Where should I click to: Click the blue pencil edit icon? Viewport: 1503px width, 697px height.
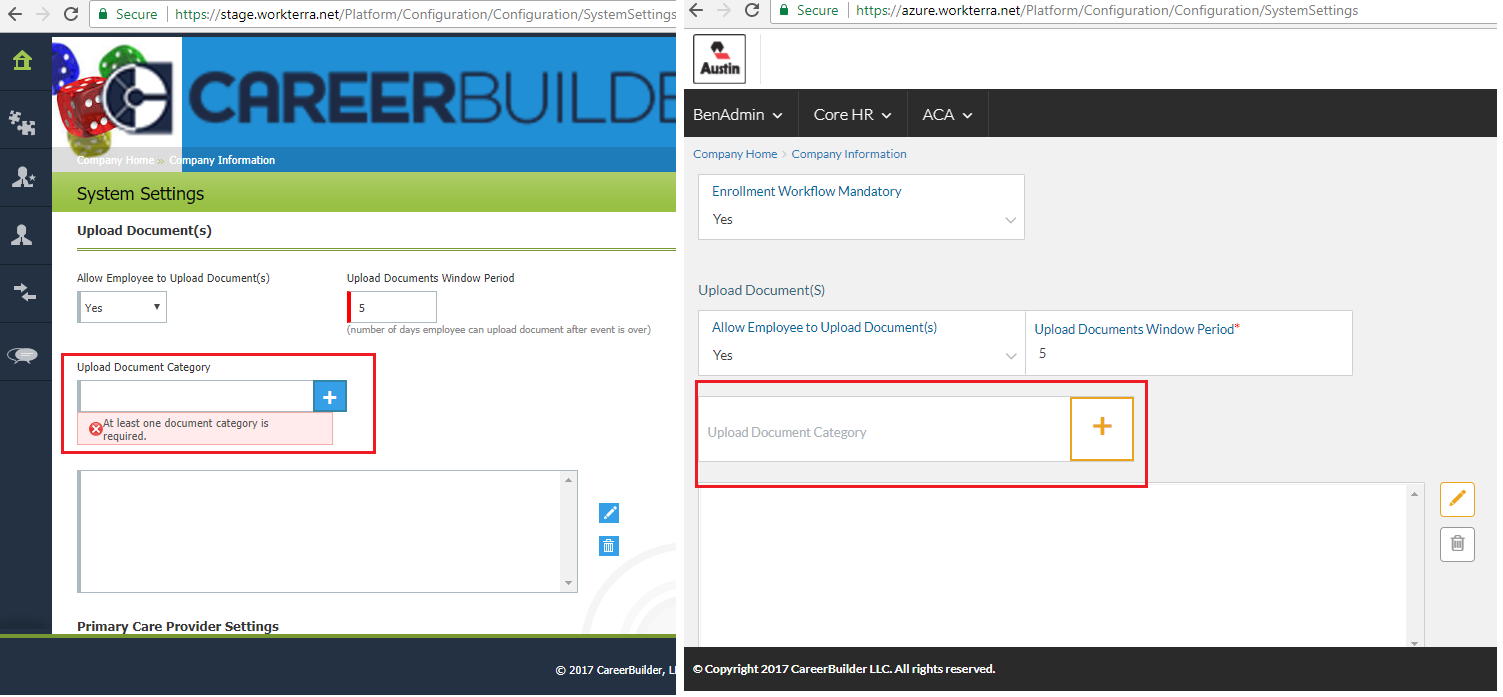pos(609,513)
